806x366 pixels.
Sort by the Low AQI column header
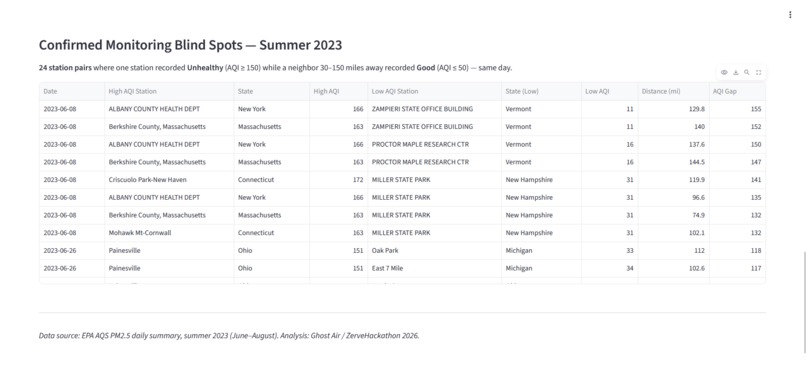[610, 92]
